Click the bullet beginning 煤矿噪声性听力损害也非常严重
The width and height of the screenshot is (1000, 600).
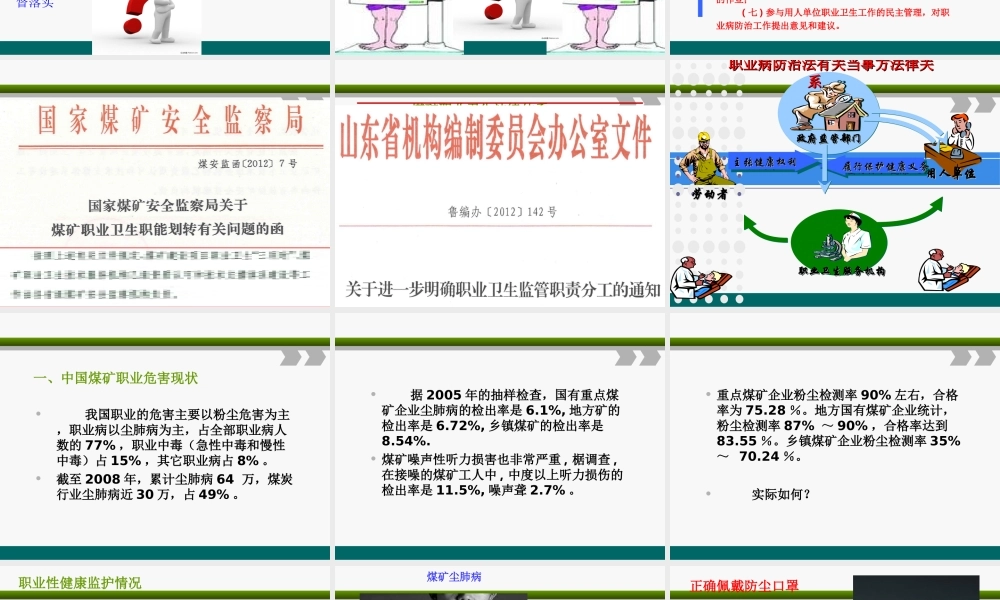pos(503,474)
